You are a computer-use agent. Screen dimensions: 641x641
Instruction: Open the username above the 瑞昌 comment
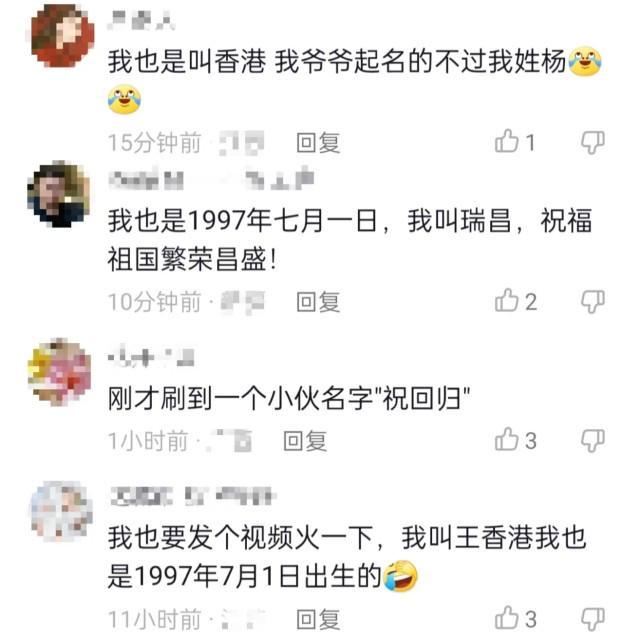[x=211, y=179]
